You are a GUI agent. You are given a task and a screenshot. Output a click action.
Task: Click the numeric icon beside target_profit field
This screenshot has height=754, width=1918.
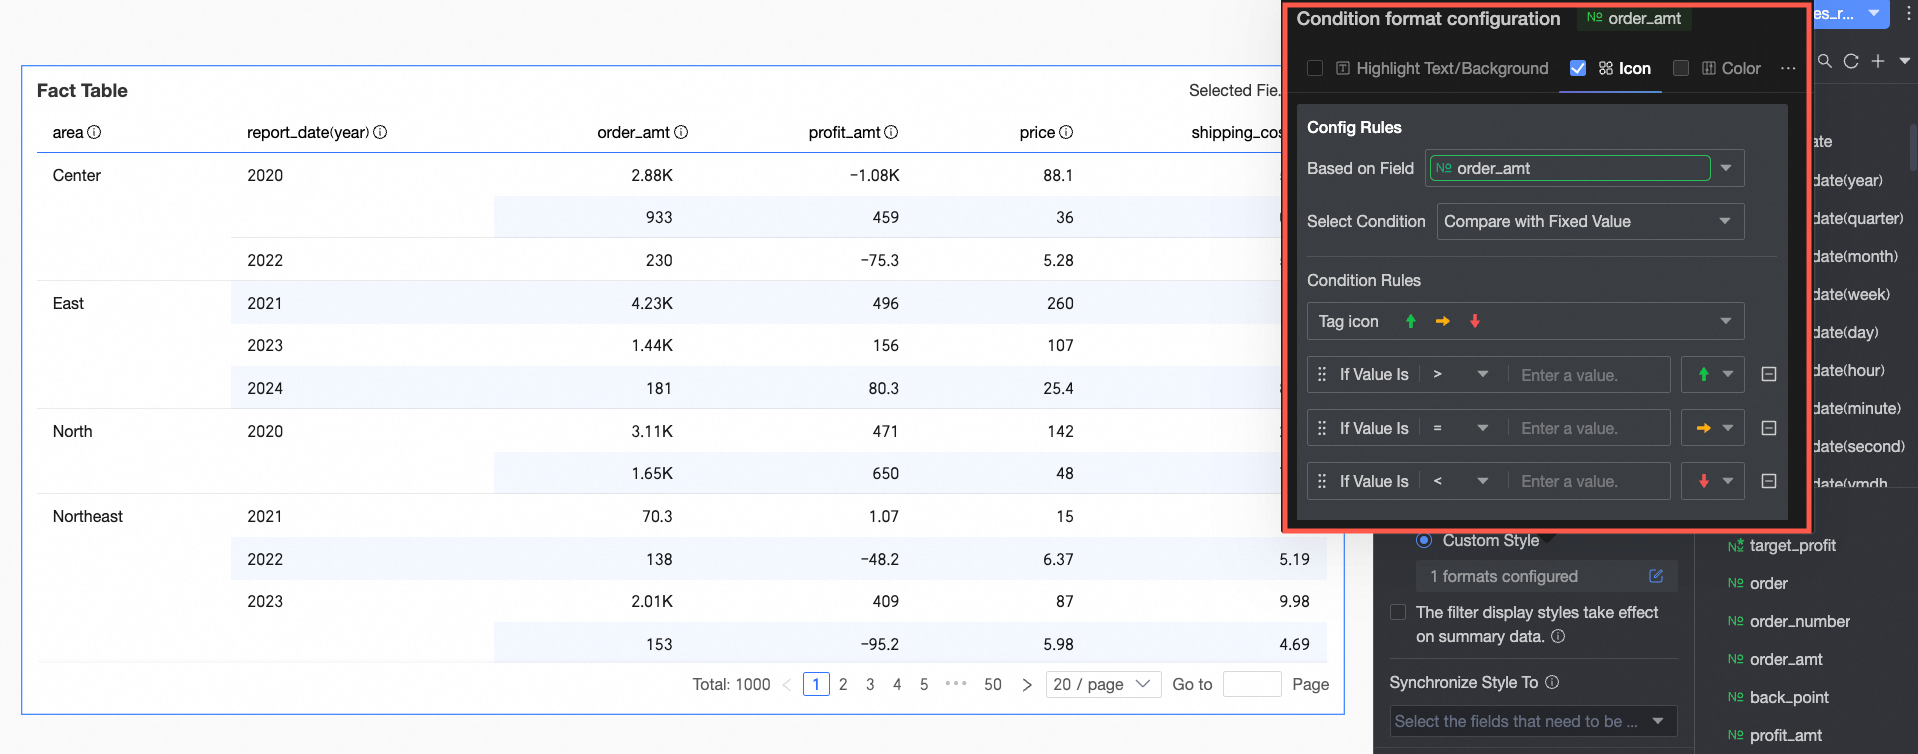click(x=1735, y=546)
